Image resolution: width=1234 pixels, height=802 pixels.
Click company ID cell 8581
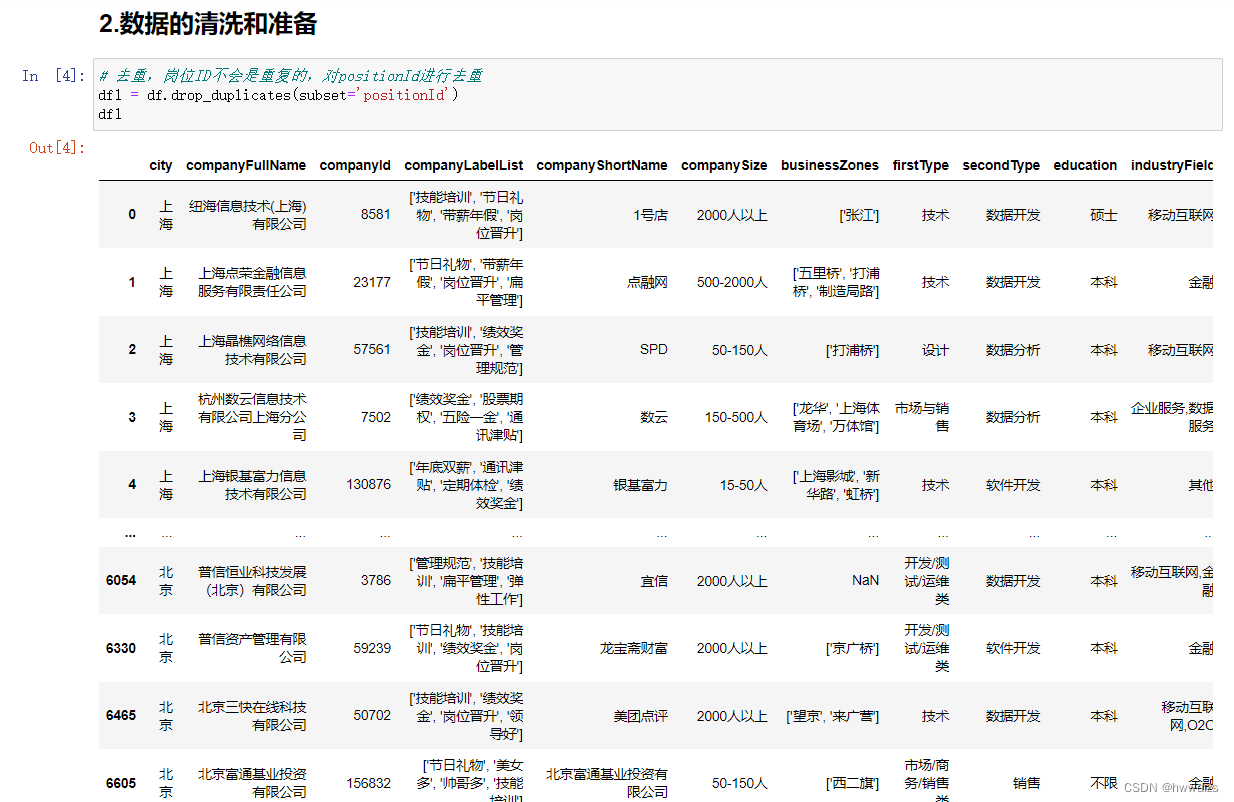(376, 214)
